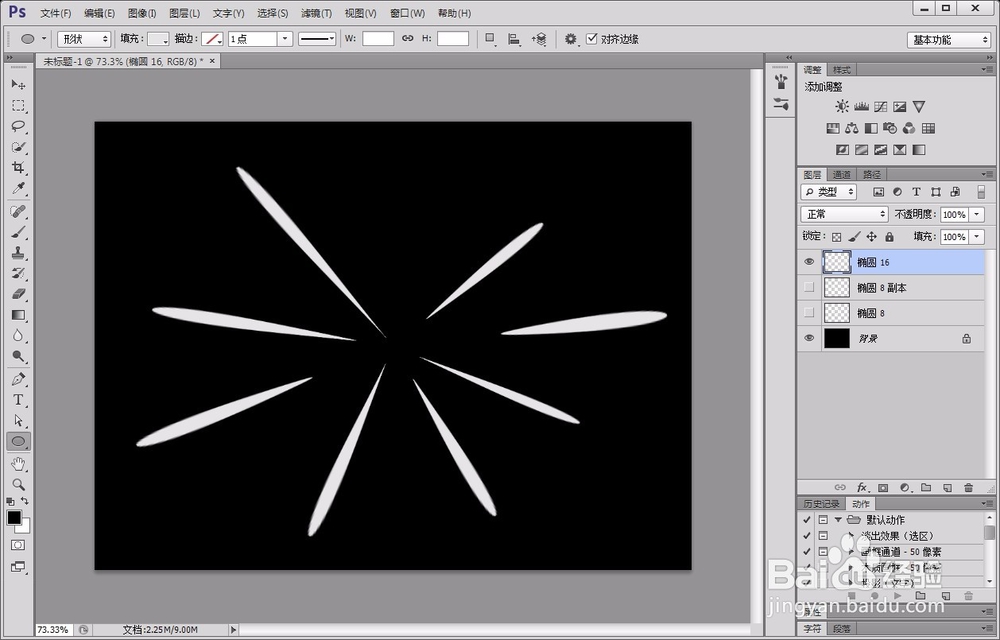Select the Gradient tool
1000x640 pixels.
click(x=18, y=316)
